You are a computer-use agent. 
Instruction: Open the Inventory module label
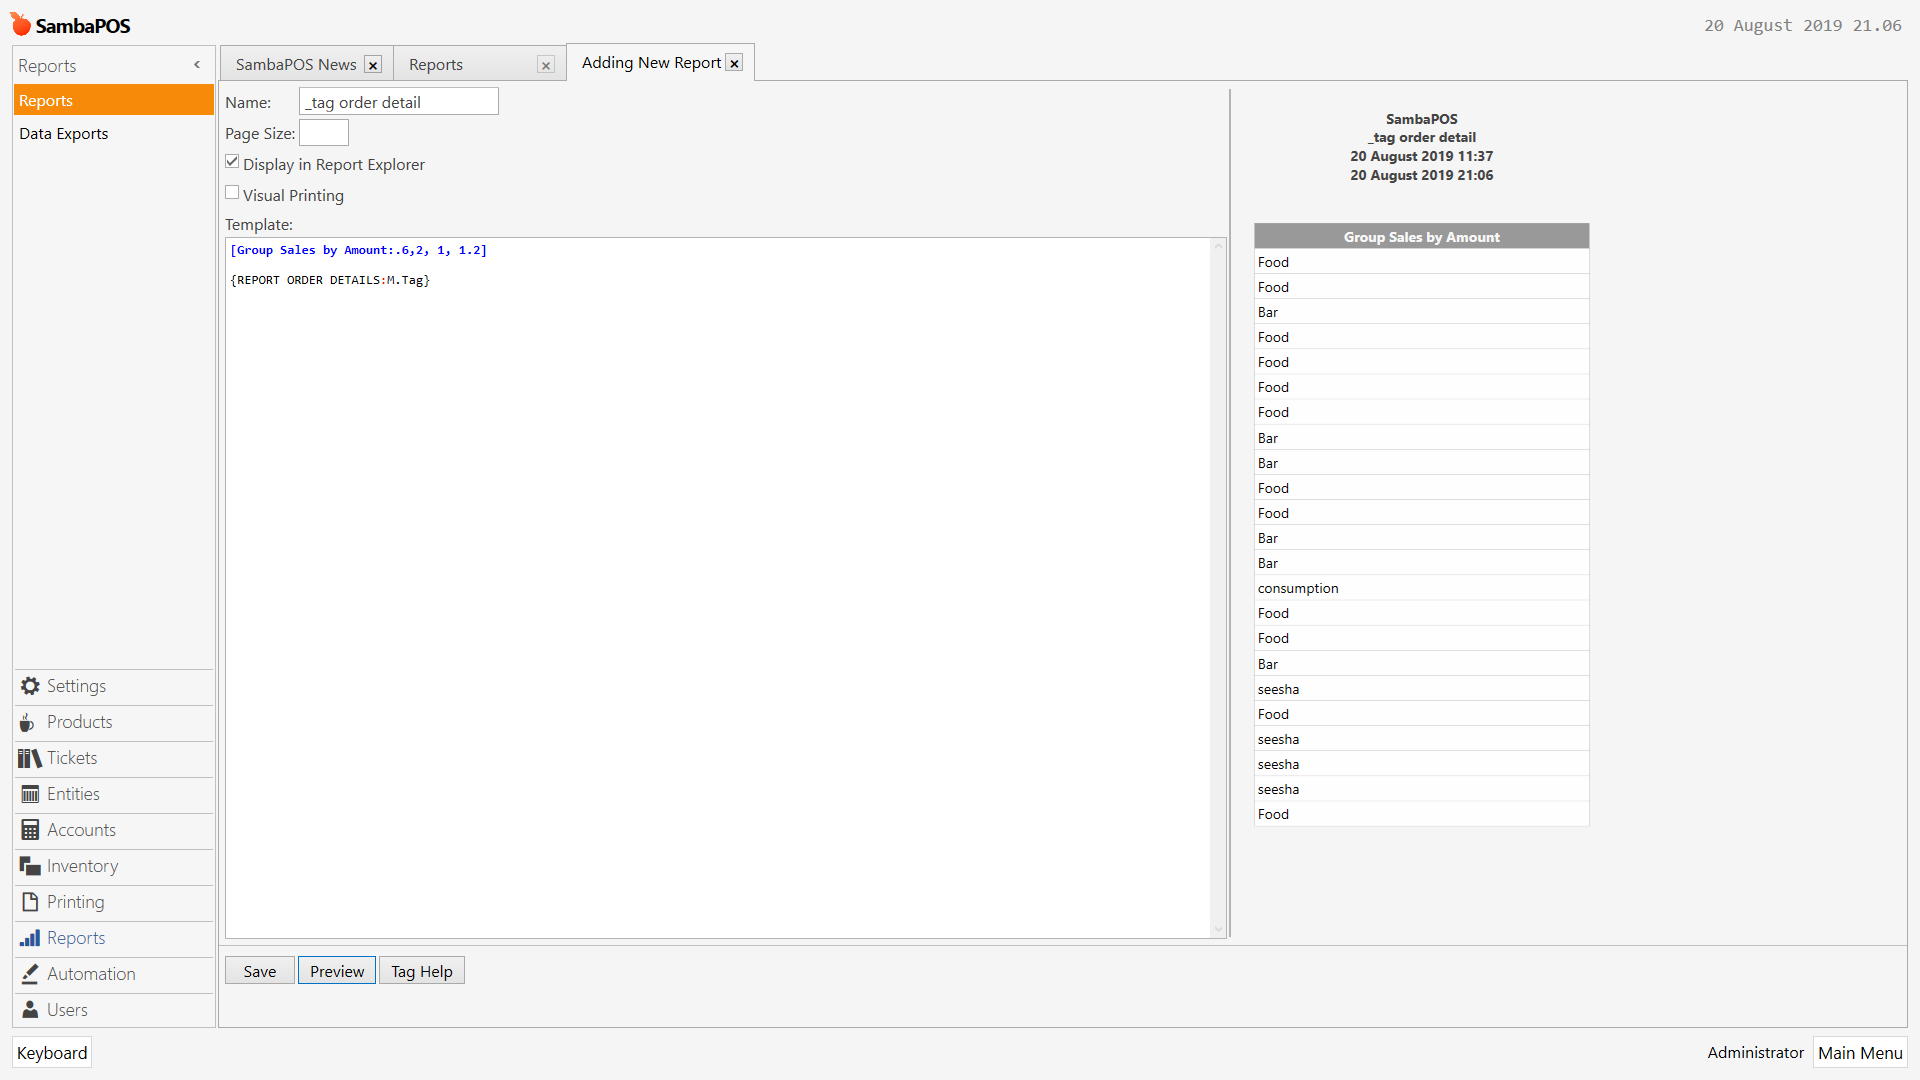click(82, 866)
